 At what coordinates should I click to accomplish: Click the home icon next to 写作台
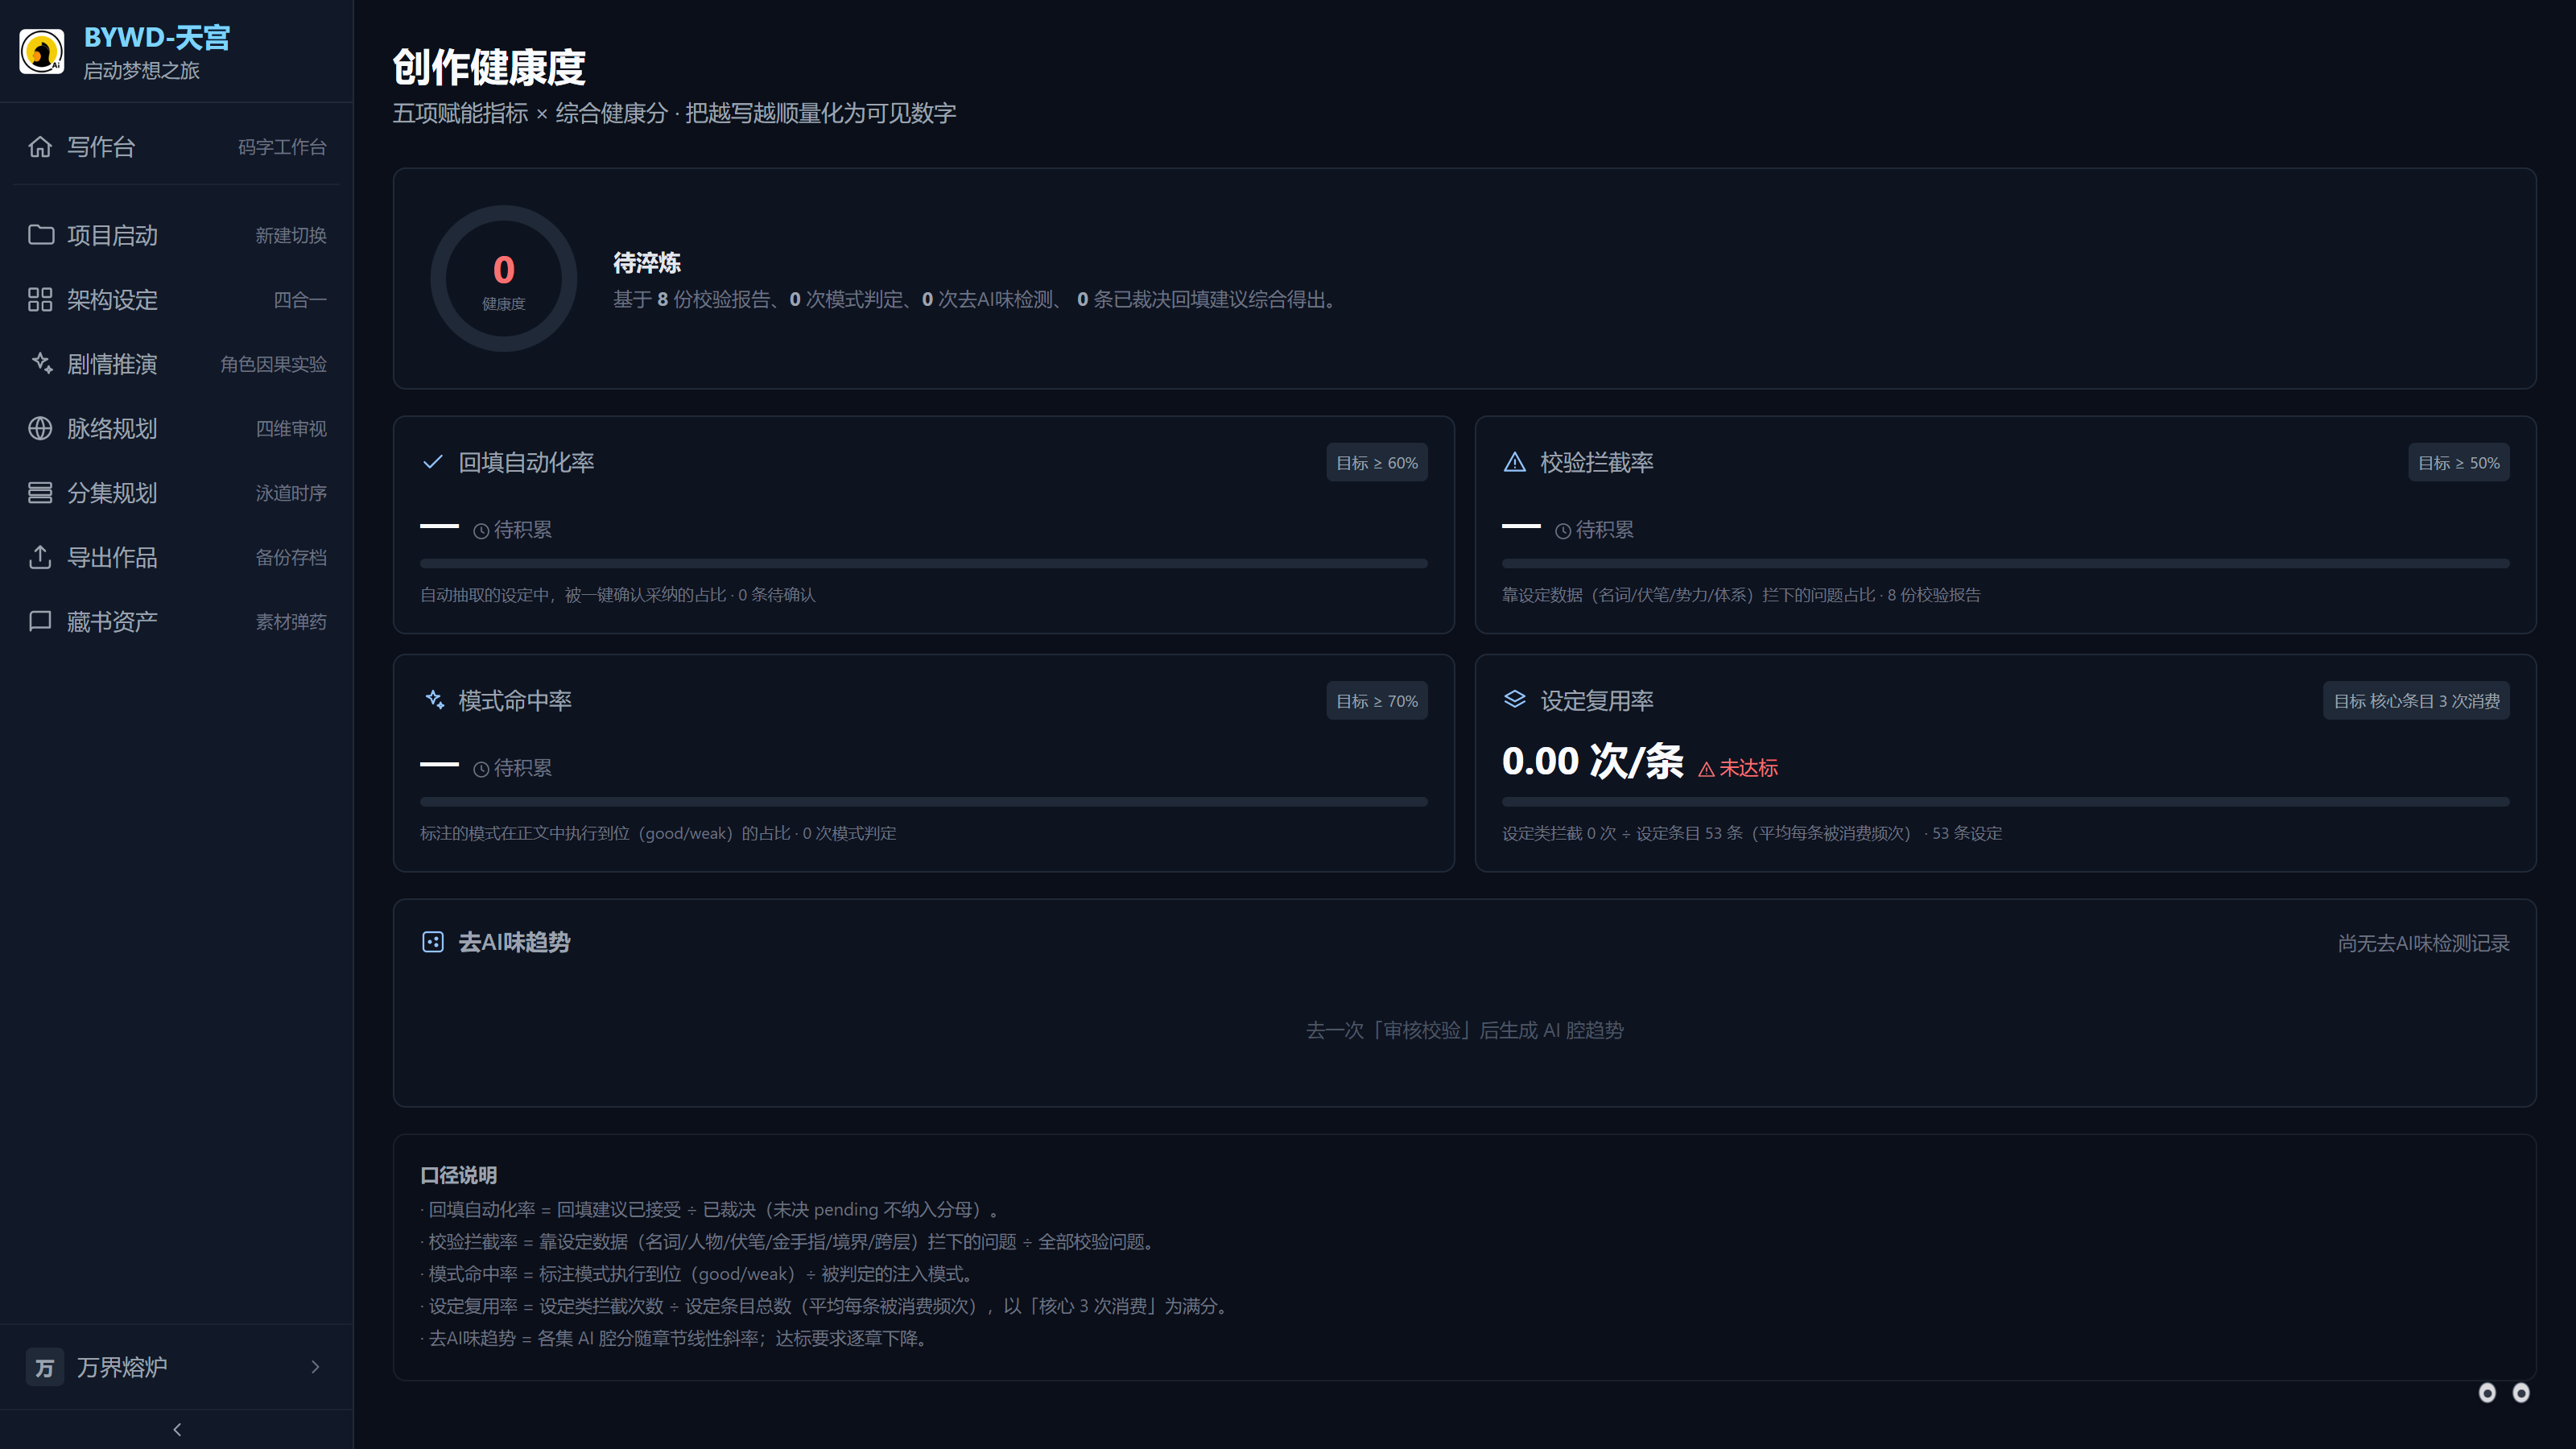40,147
